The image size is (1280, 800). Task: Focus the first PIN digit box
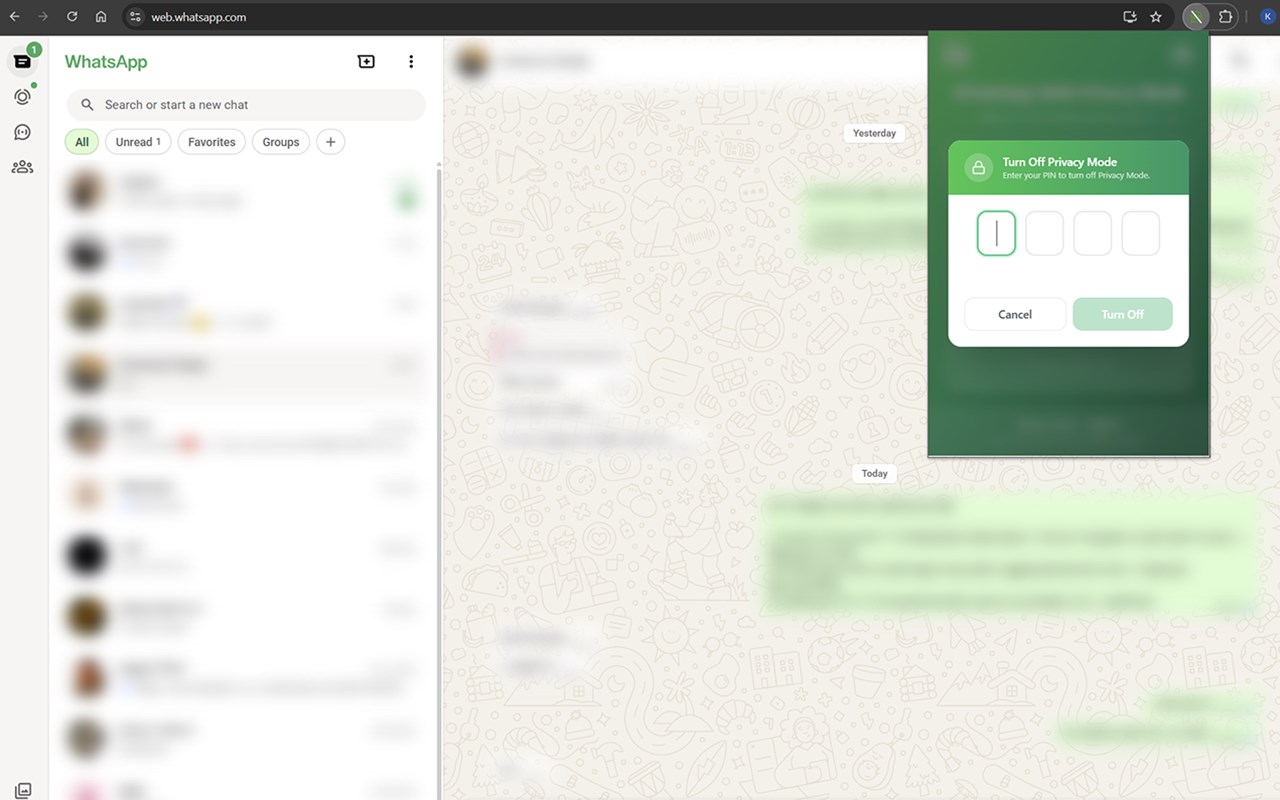(996, 233)
